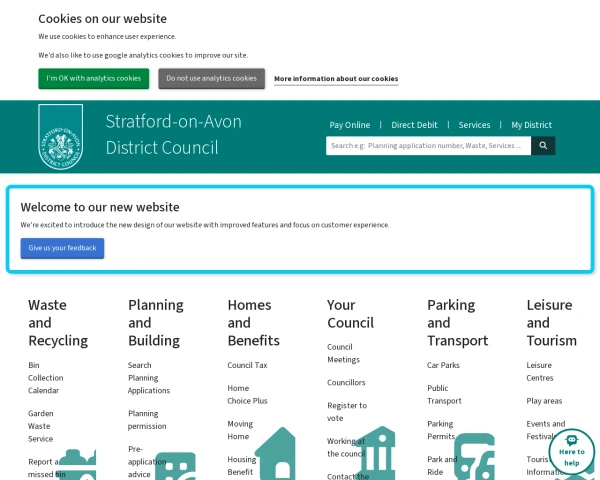Viewport: 600px width, 480px height.
Task: Open the Leisure and Tourism heading
Action: pos(551,323)
